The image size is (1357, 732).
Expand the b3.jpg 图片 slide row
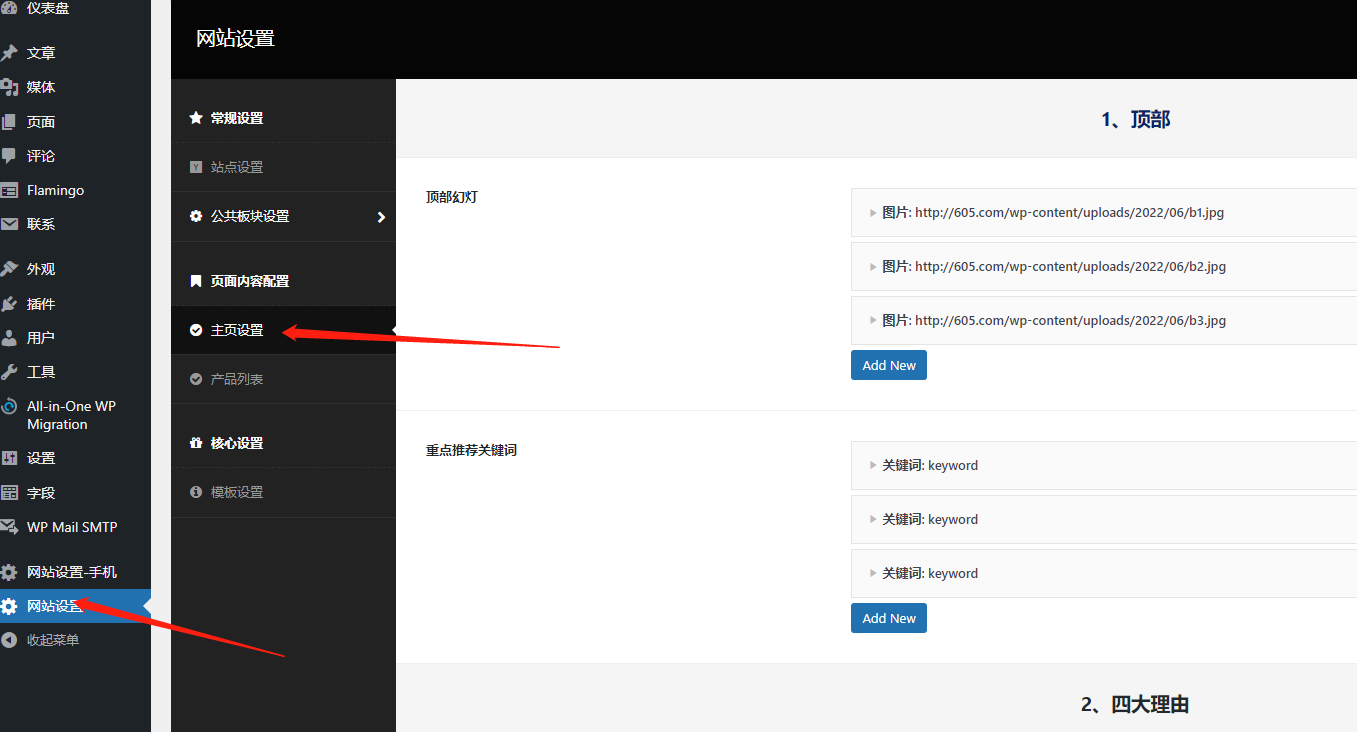[x=1050, y=321]
